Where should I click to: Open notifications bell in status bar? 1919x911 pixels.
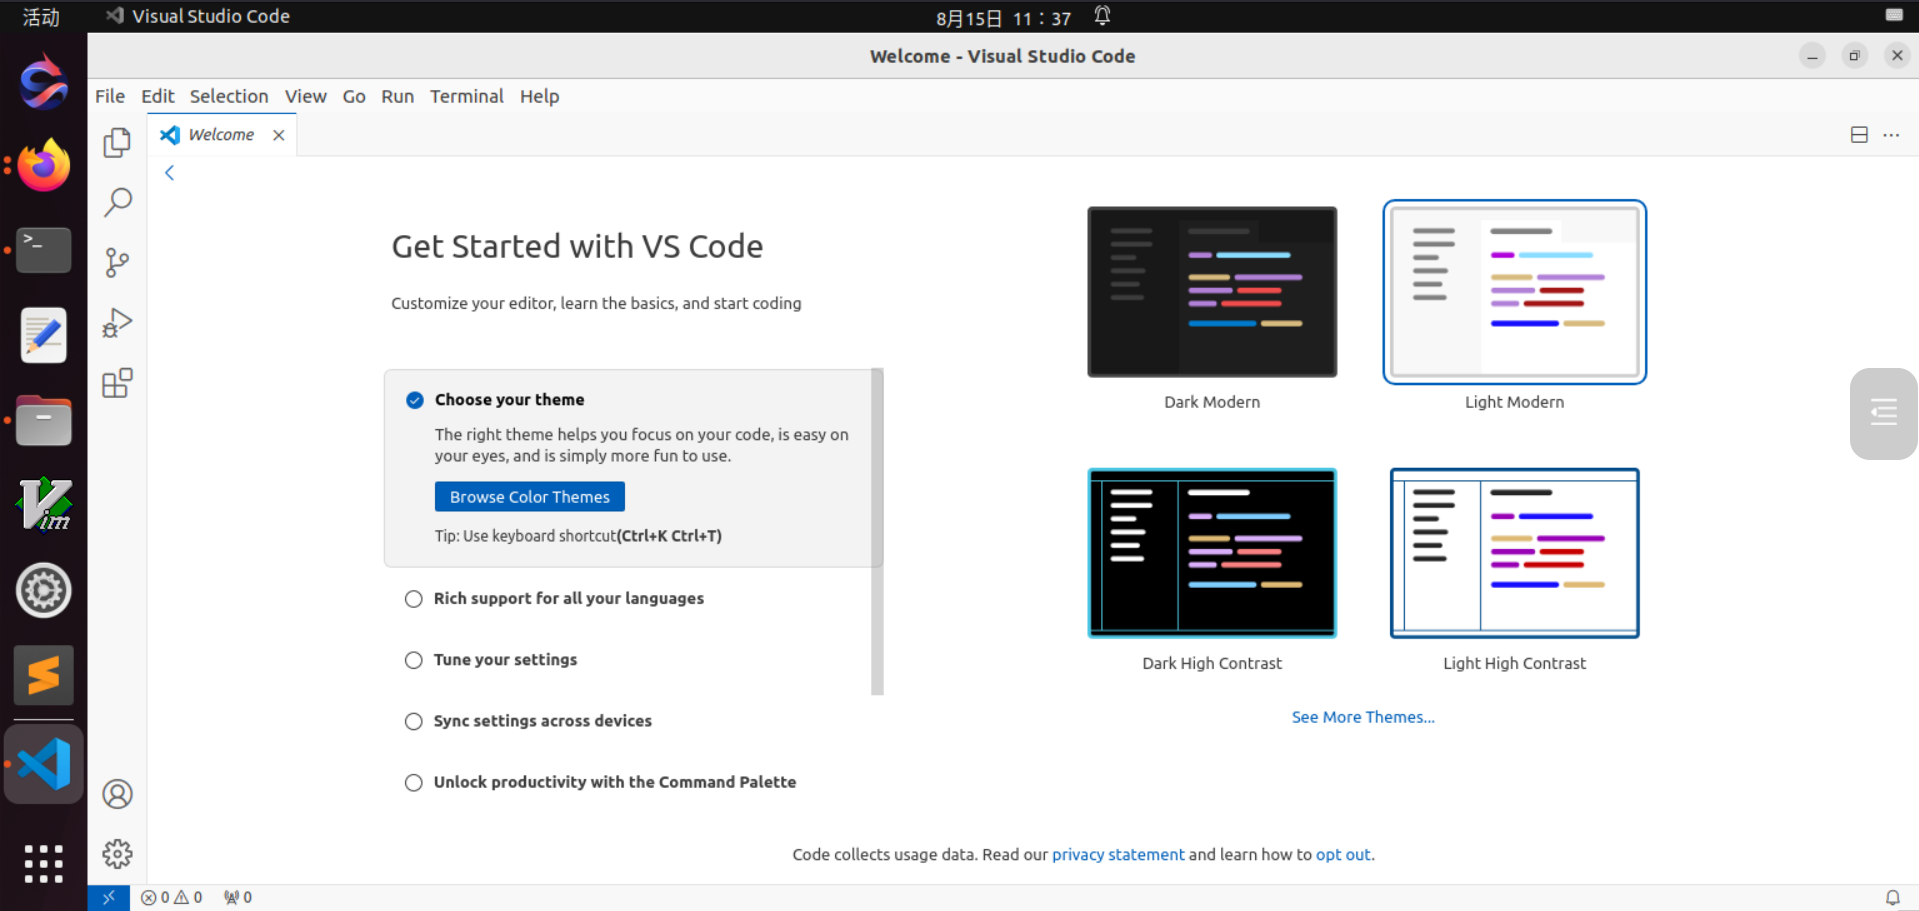click(x=1892, y=897)
